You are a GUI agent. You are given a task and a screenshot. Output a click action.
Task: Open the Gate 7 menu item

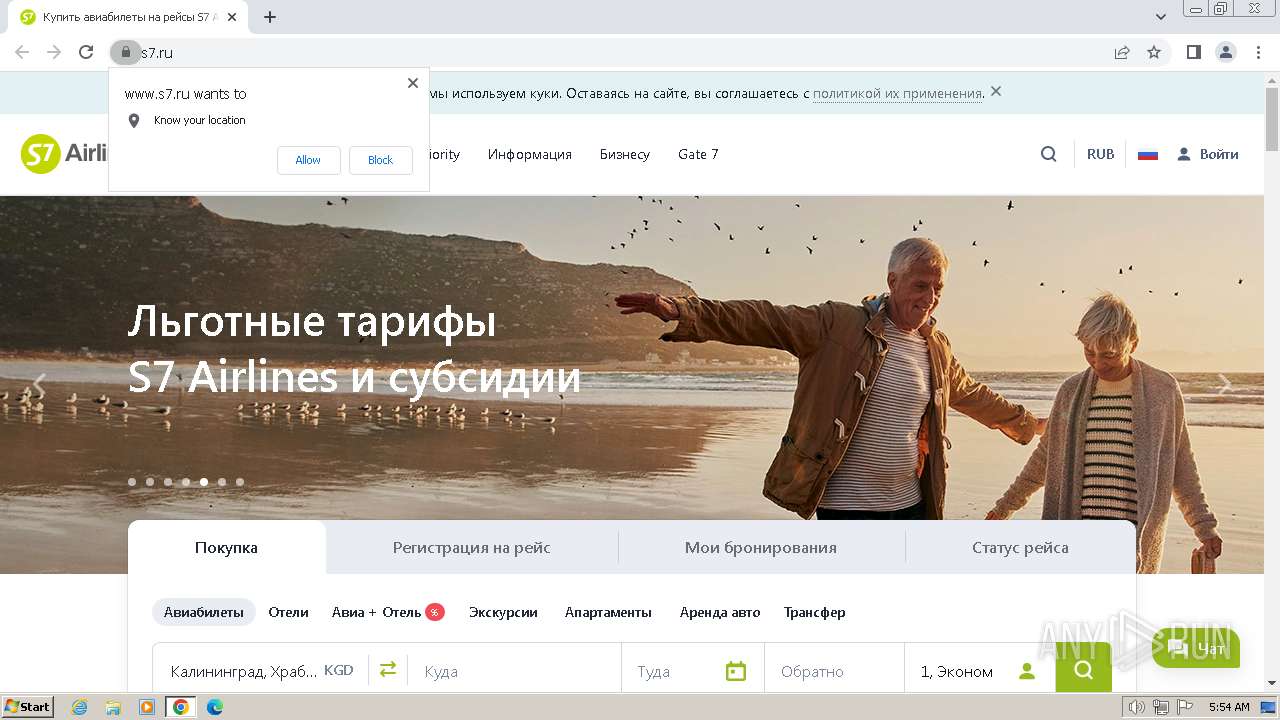pyautogui.click(x=698, y=154)
